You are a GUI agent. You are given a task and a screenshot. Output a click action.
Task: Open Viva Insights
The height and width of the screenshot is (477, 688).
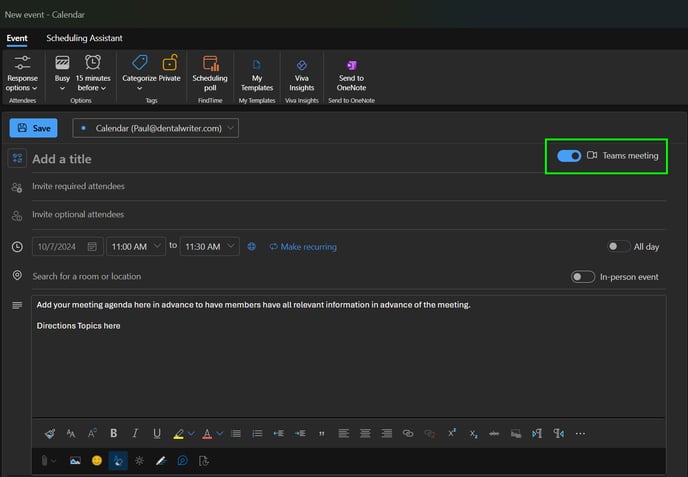pos(301,75)
